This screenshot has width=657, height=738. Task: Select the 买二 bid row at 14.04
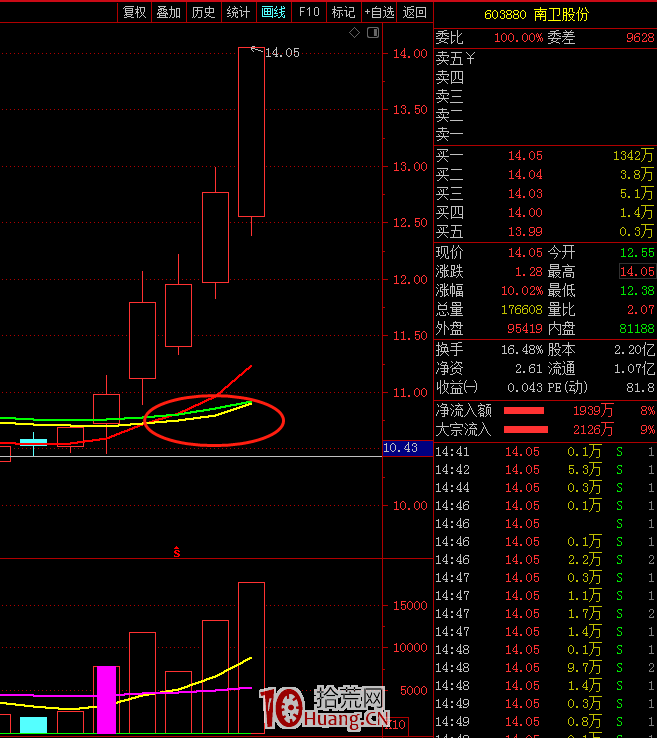tap(545, 175)
